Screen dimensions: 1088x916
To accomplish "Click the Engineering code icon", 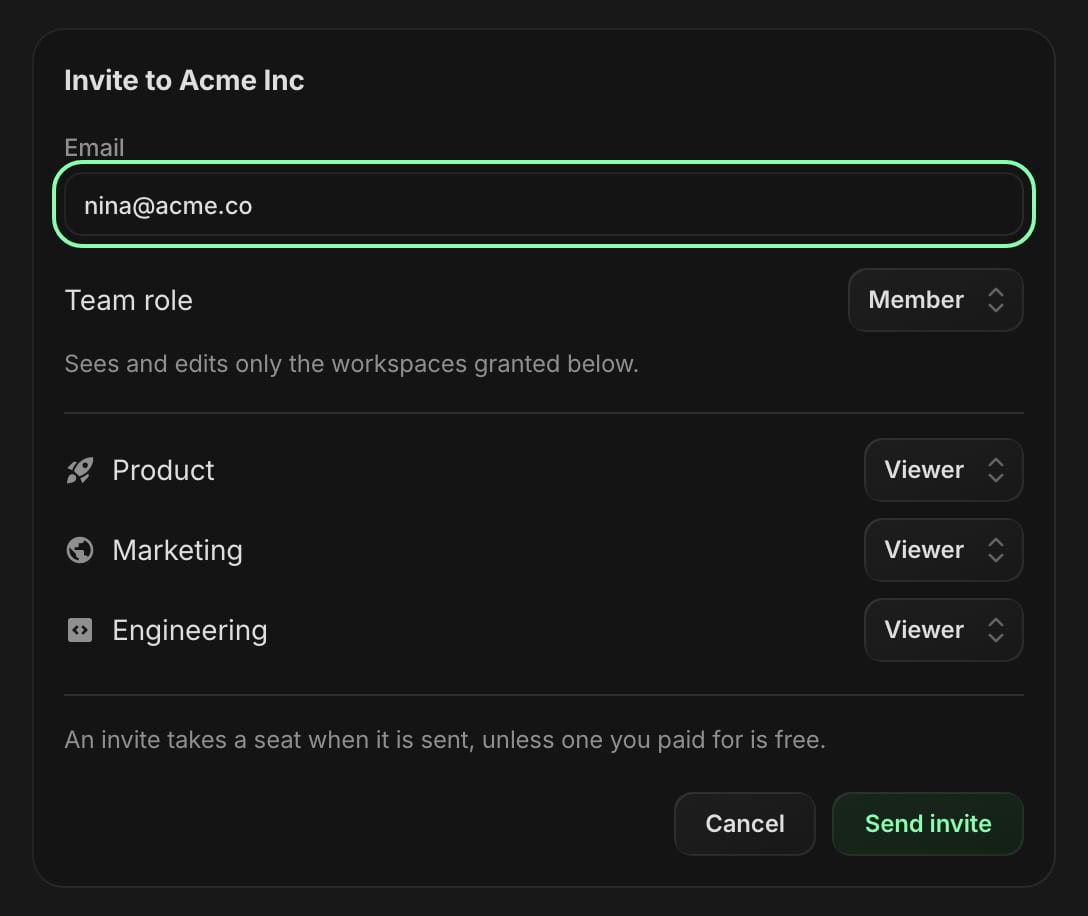I will pyautogui.click(x=80, y=630).
